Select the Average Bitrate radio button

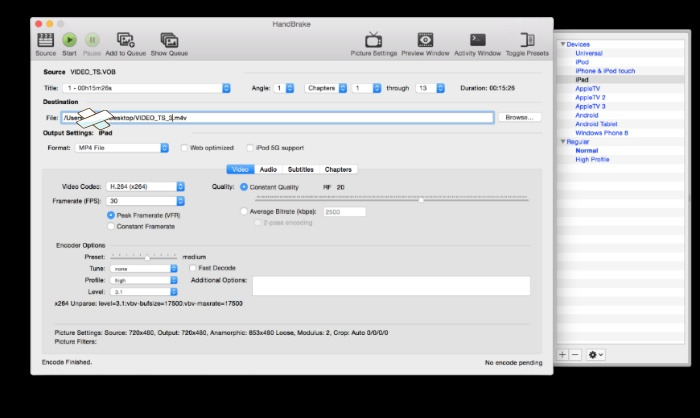tap(244, 212)
